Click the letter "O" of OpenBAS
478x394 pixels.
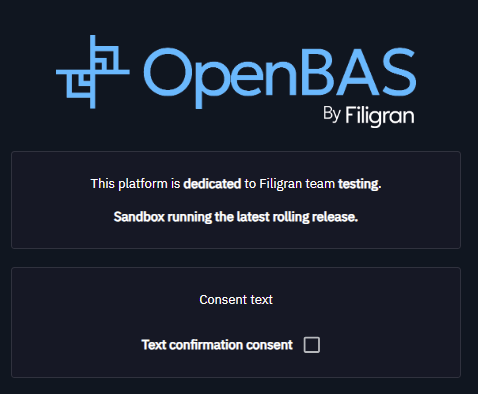click(x=167, y=72)
